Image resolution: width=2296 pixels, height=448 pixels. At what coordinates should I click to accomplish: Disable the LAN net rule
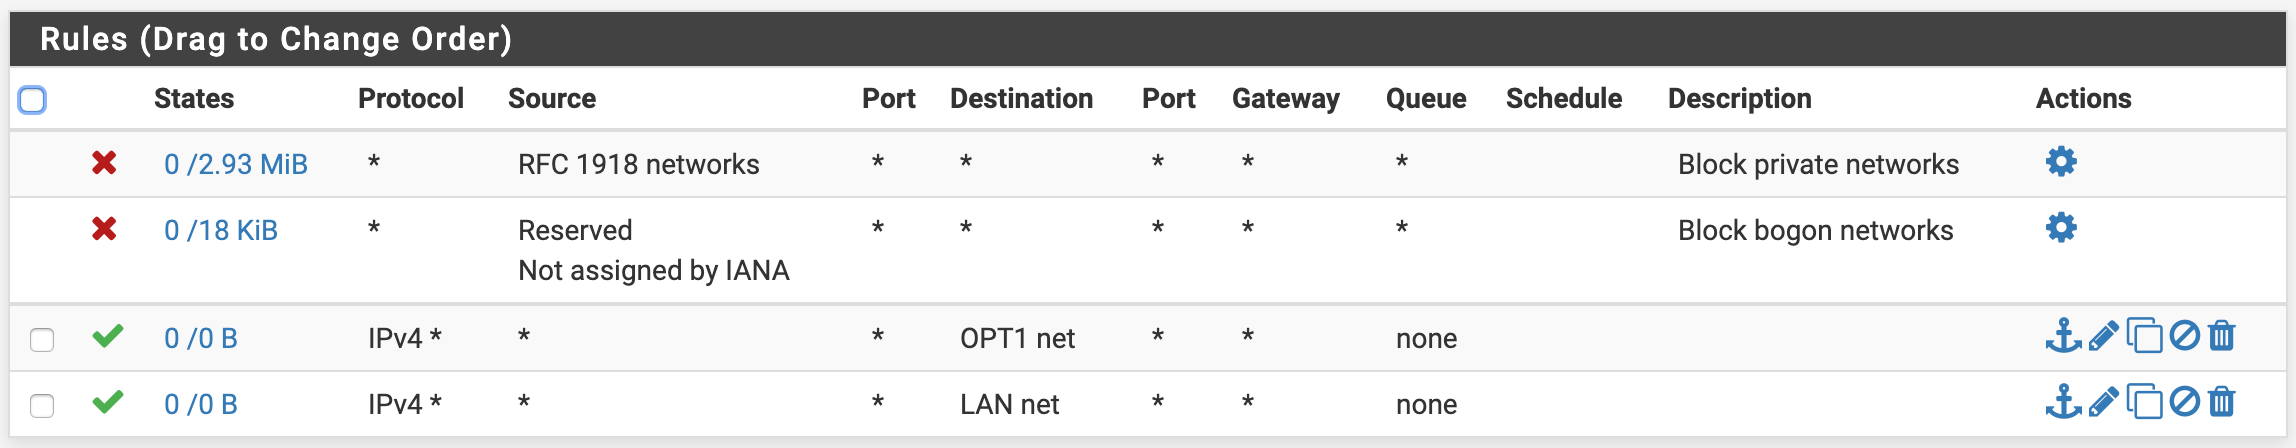pyautogui.click(x=2185, y=402)
